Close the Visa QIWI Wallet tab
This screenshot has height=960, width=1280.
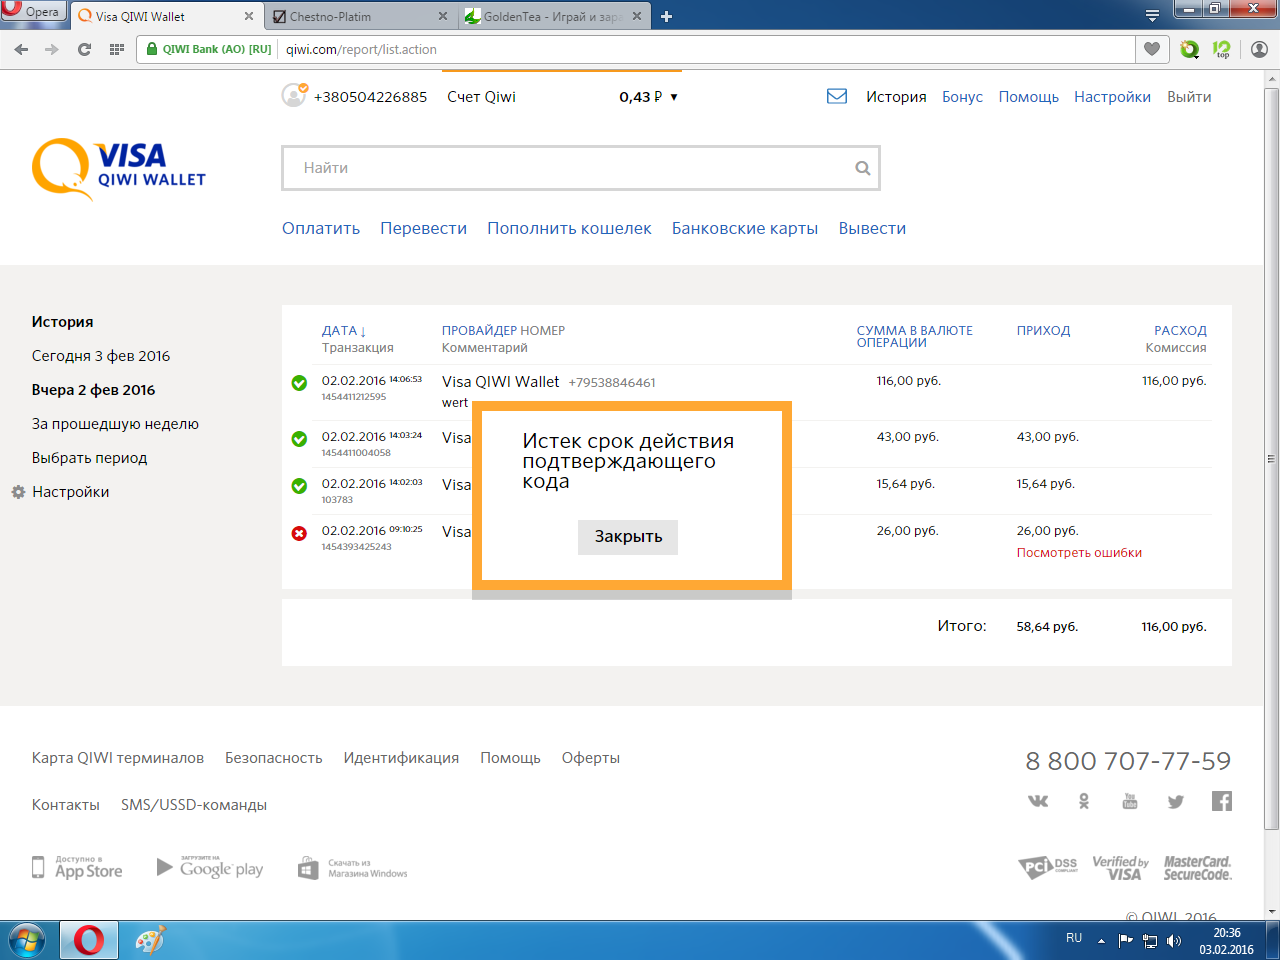(x=249, y=16)
